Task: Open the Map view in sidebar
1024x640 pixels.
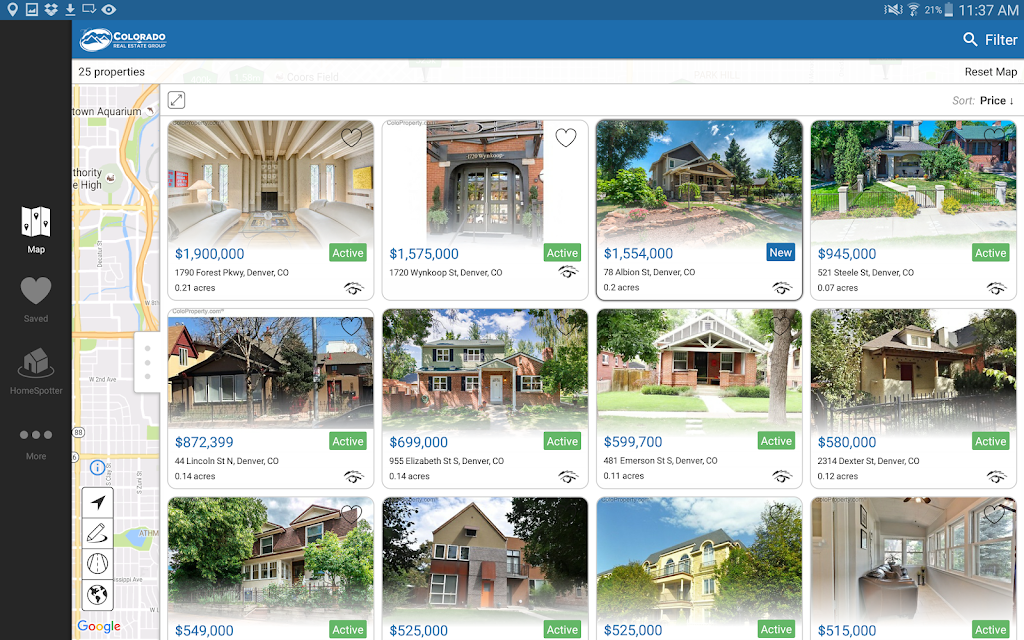Action: tap(36, 230)
